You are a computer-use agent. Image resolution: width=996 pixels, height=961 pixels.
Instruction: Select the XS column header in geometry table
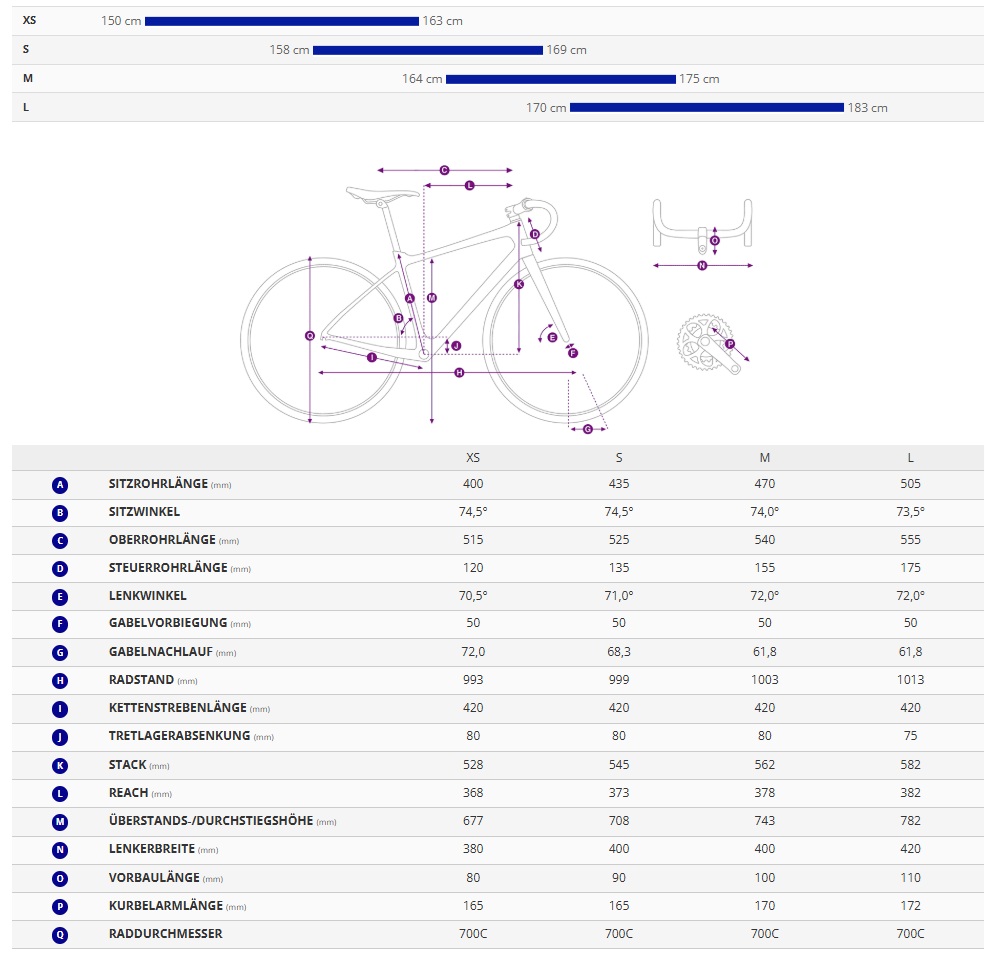(x=473, y=458)
